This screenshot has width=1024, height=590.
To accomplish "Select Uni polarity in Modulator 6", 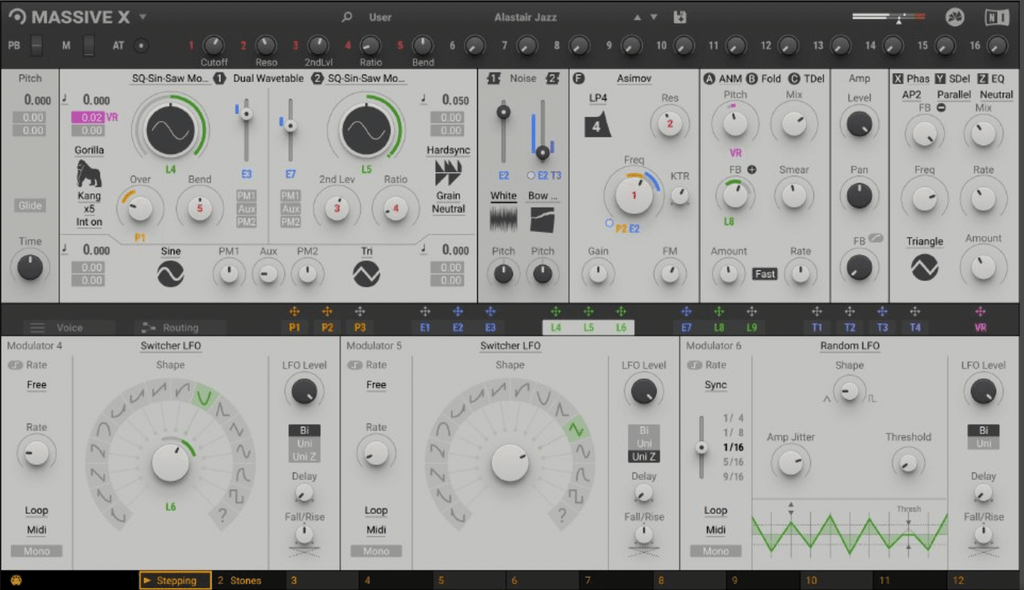I will 984,443.
